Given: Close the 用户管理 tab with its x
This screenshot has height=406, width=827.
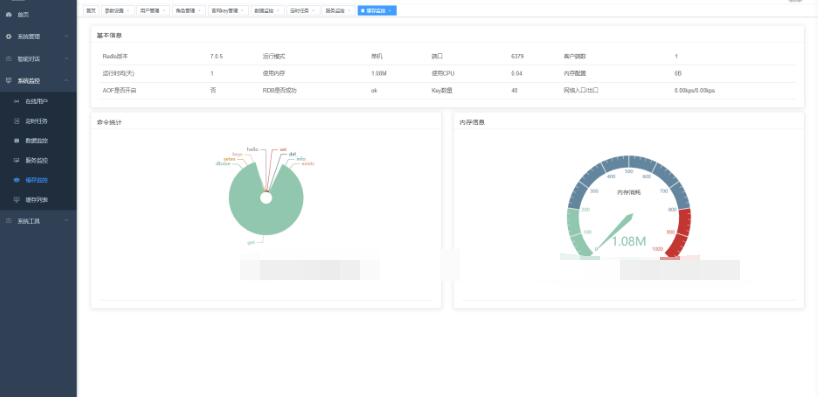Looking at the screenshot, I should click(164, 11).
